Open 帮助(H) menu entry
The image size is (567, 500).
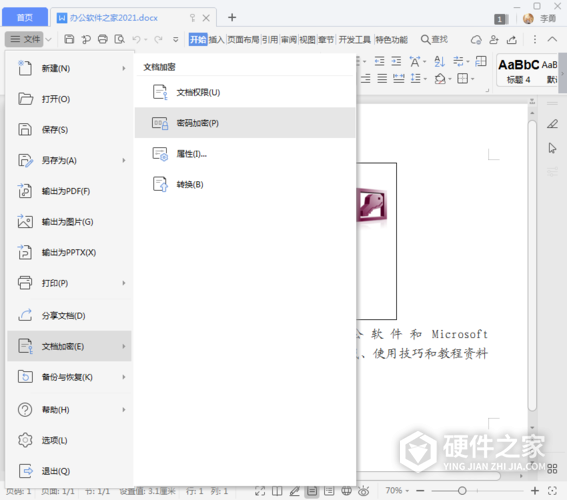(69, 410)
